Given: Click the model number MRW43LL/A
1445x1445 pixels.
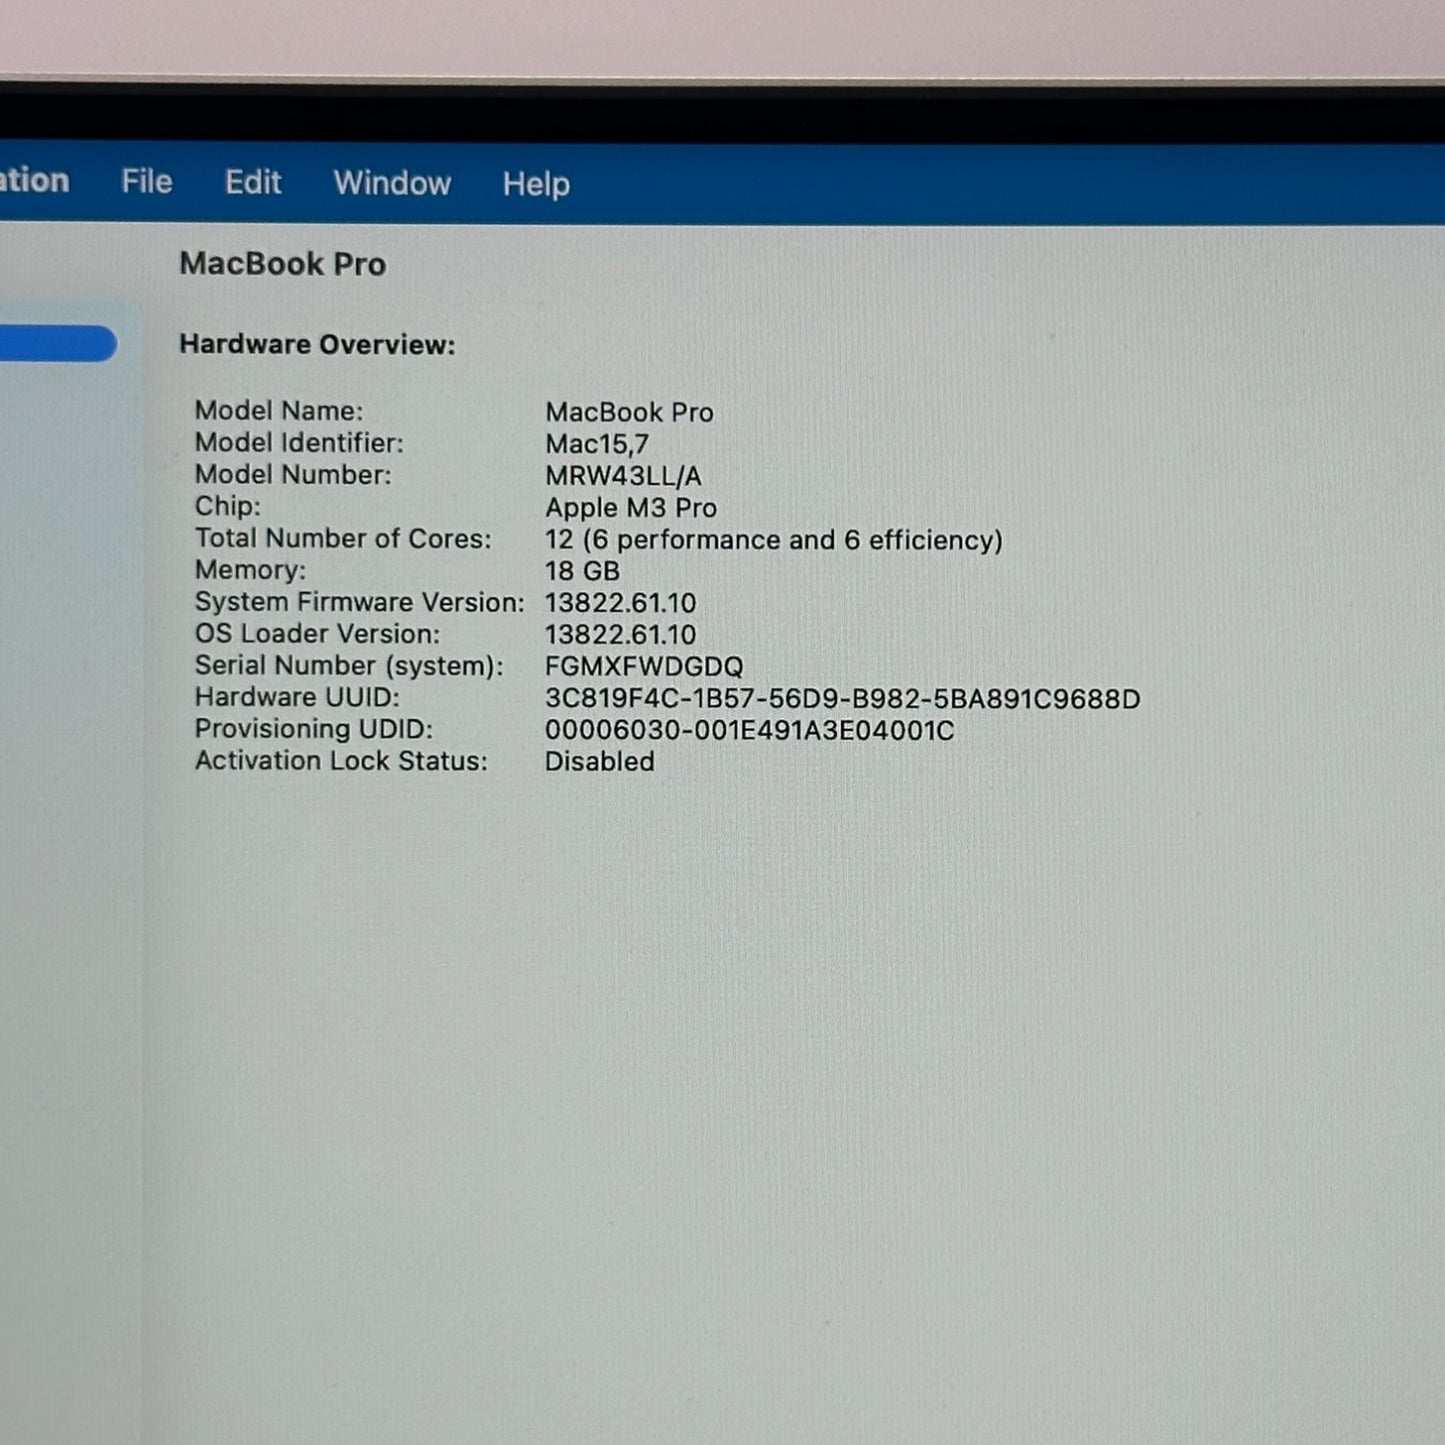Looking at the screenshot, I should pyautogui.click(x=623, y=476).
